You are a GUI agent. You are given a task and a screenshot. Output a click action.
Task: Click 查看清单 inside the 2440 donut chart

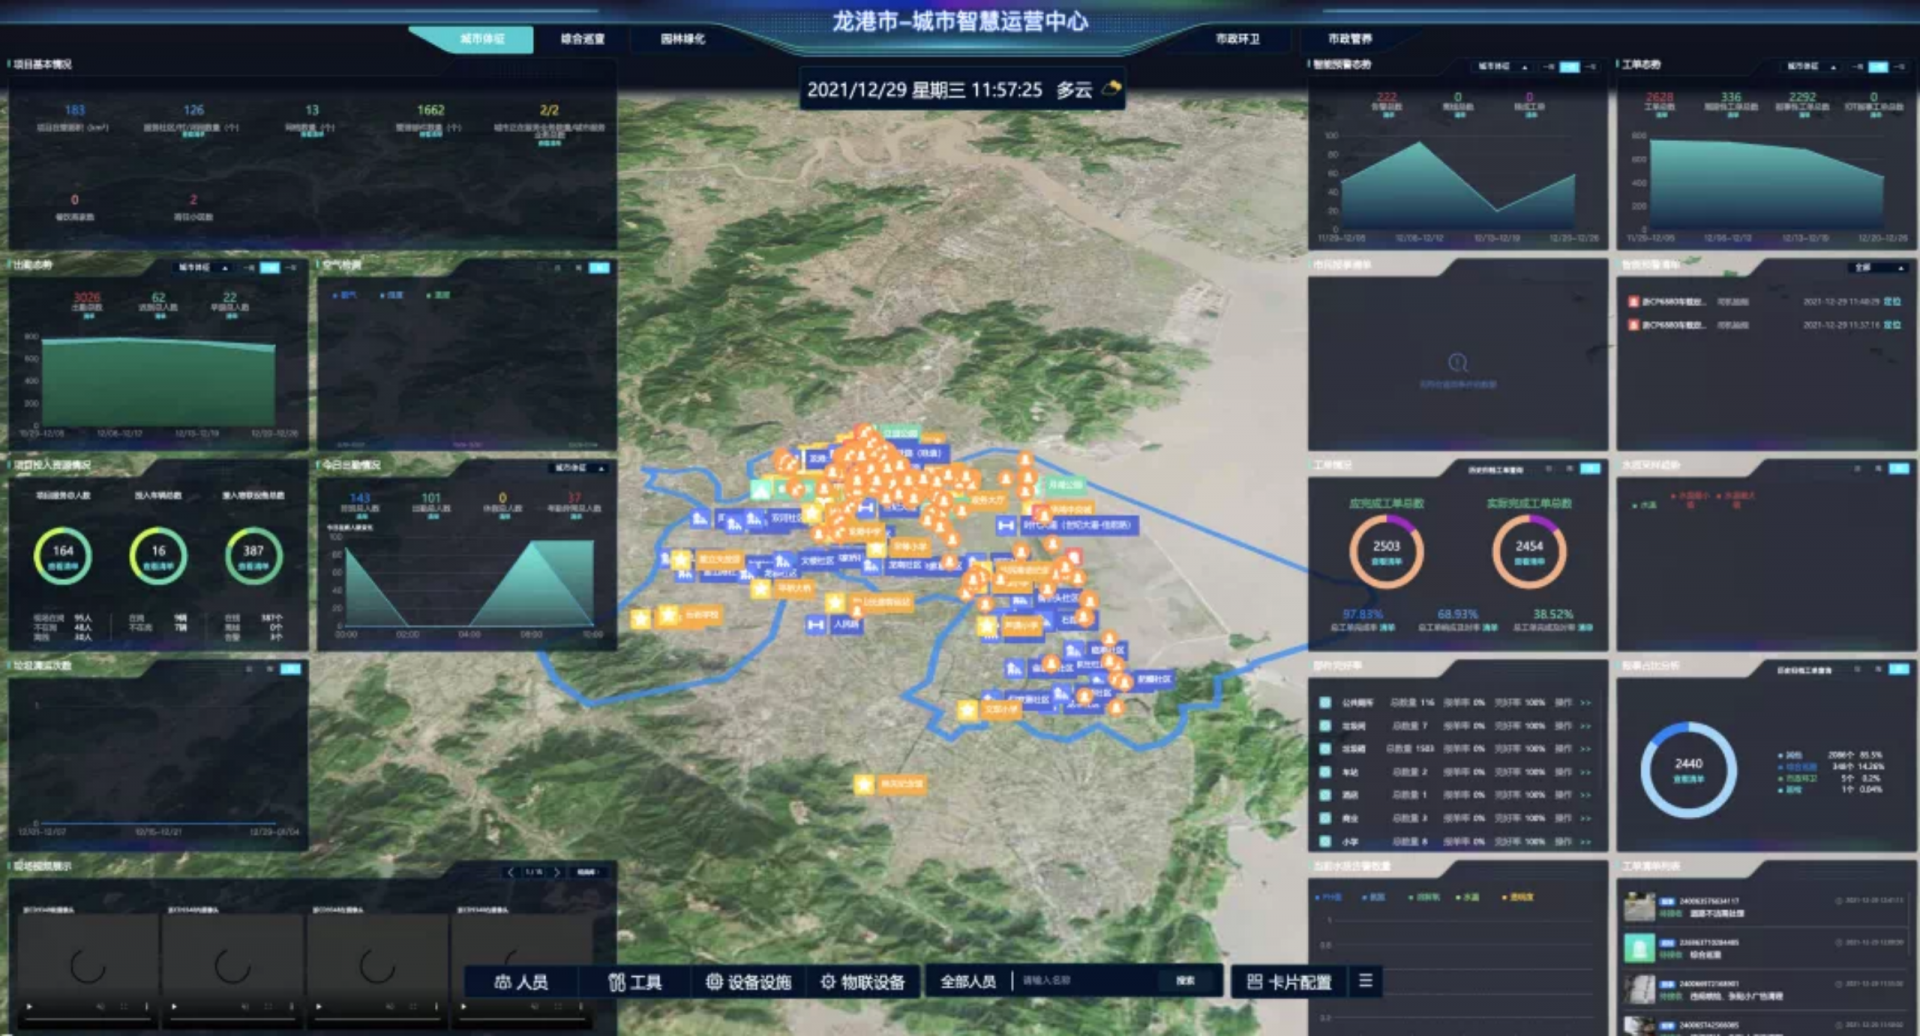point(1688,779)
